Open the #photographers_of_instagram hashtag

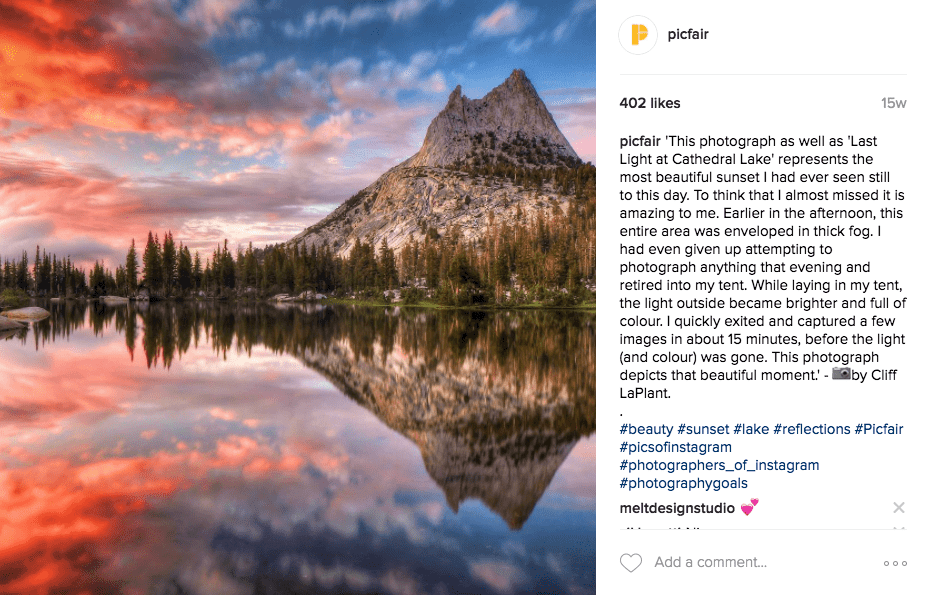tap(719, 465)
